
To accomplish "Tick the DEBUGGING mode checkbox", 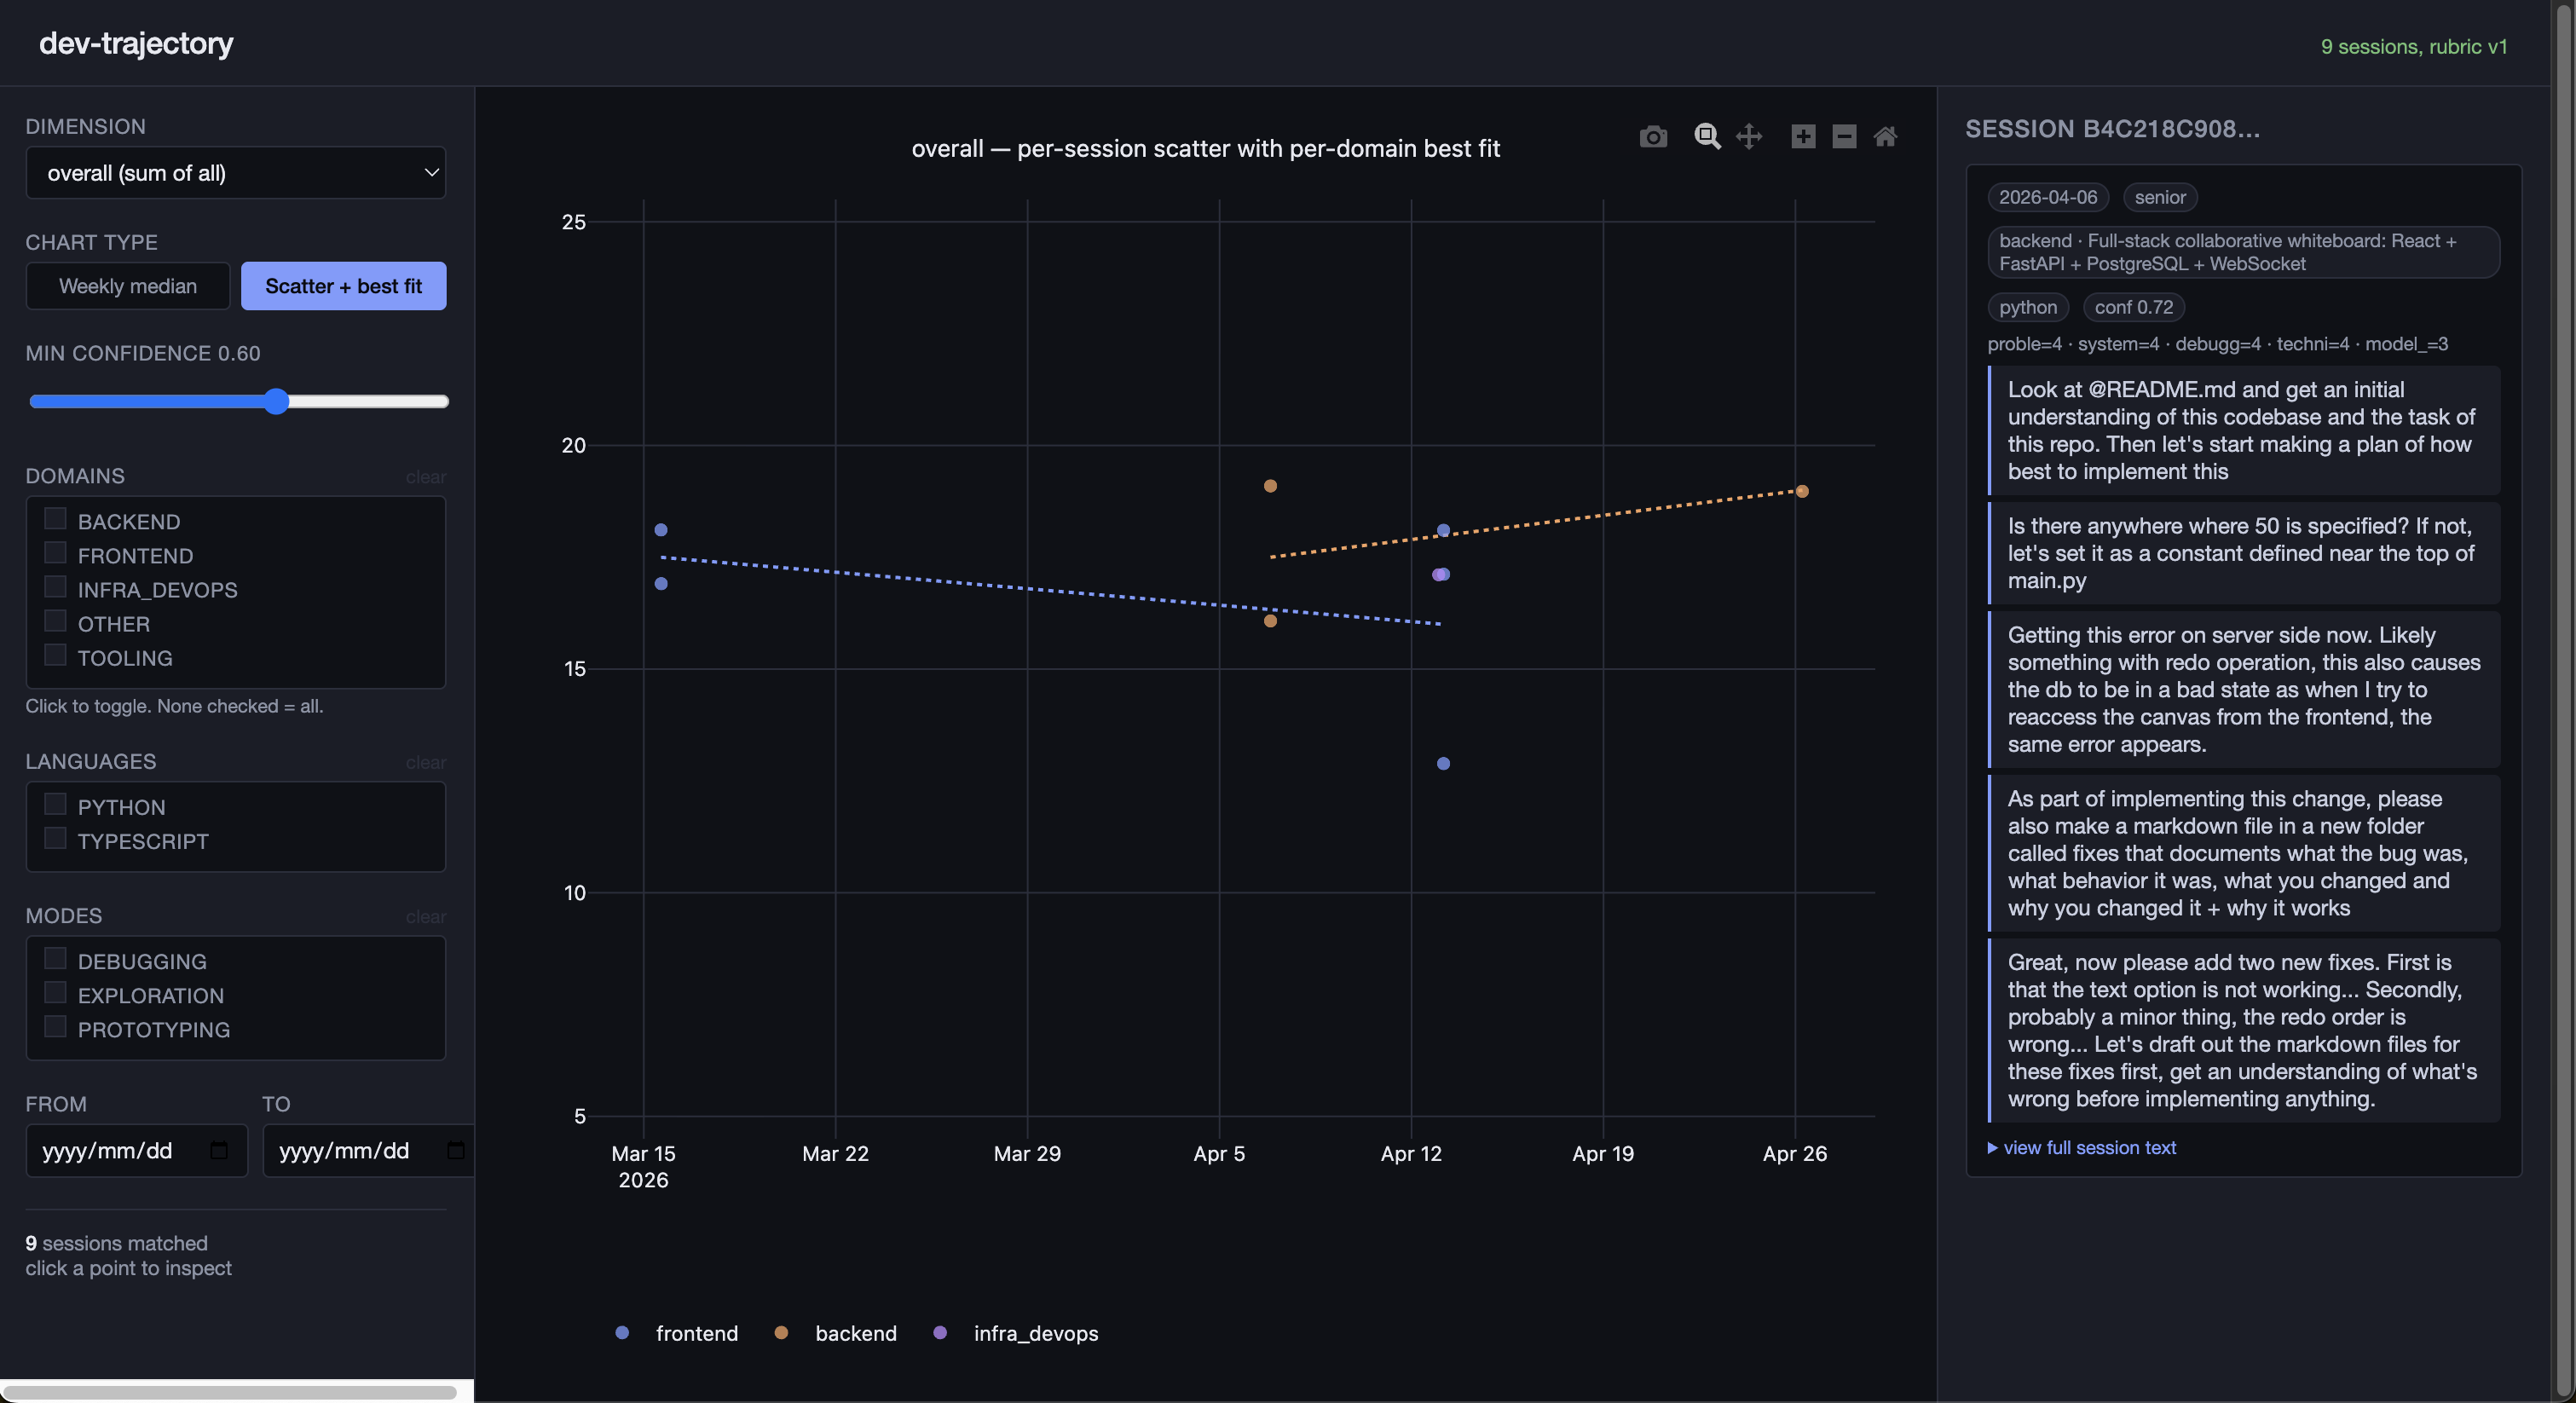I will click(55, 958).
